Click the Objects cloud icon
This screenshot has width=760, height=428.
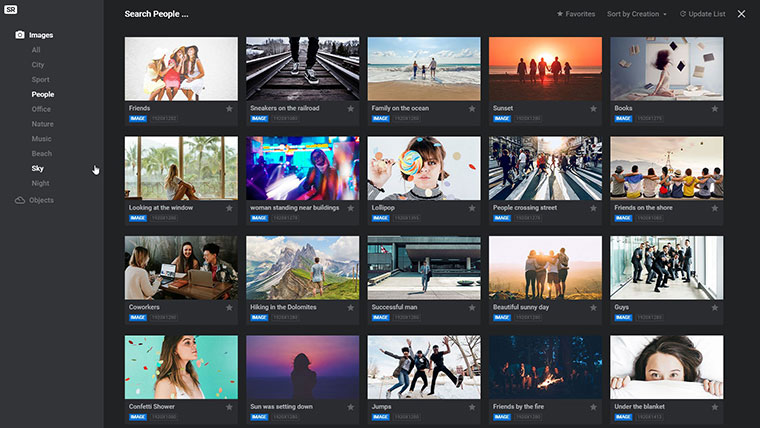20,200
